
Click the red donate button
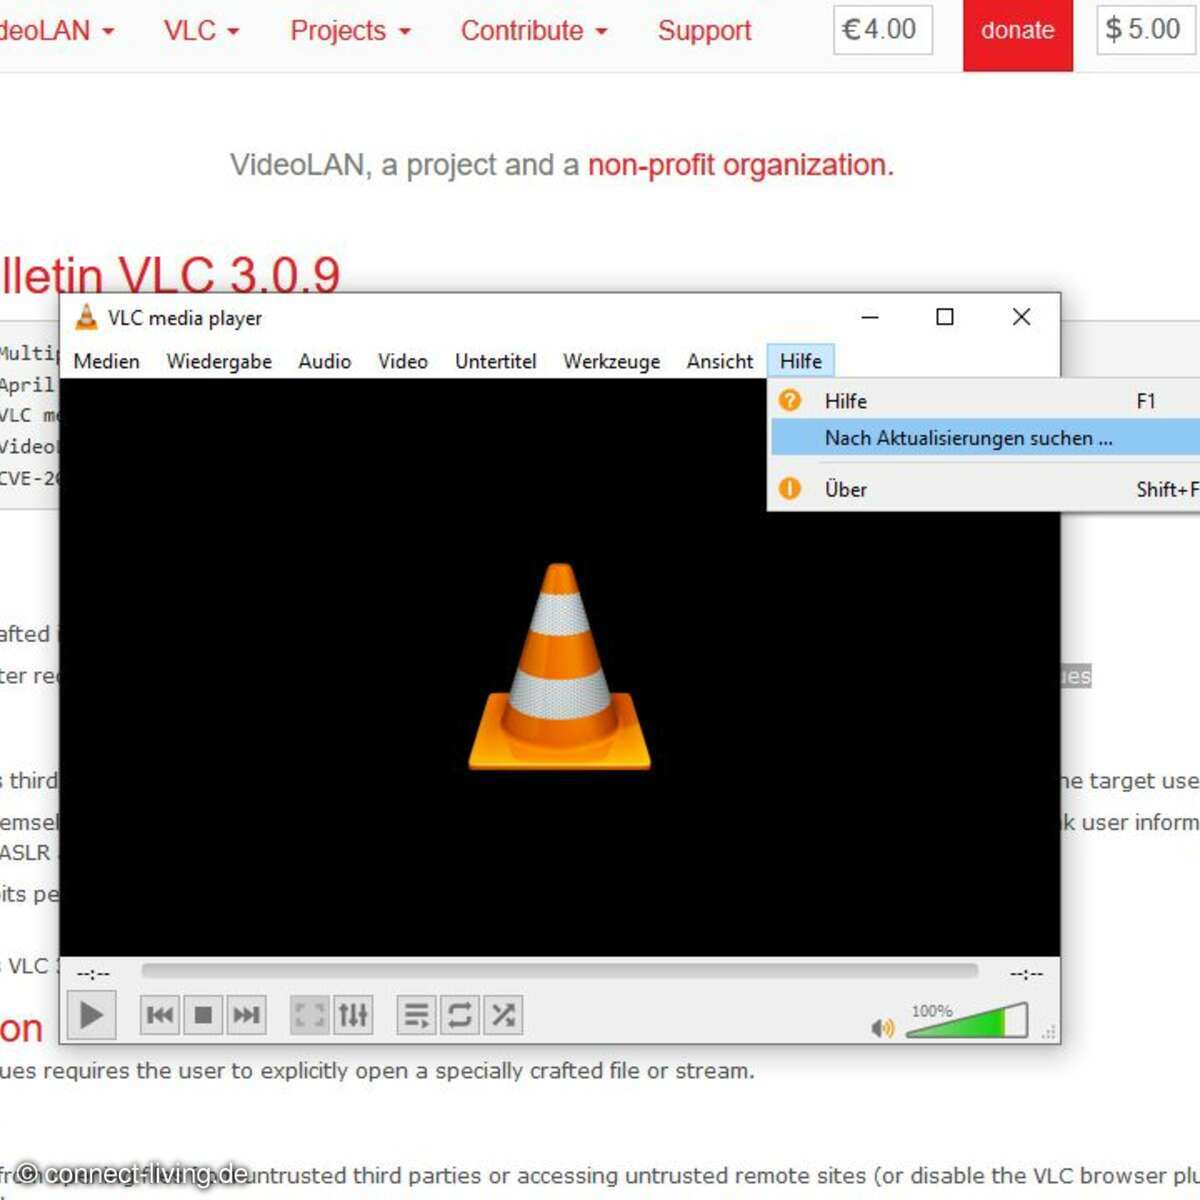tap(1017, 30)
